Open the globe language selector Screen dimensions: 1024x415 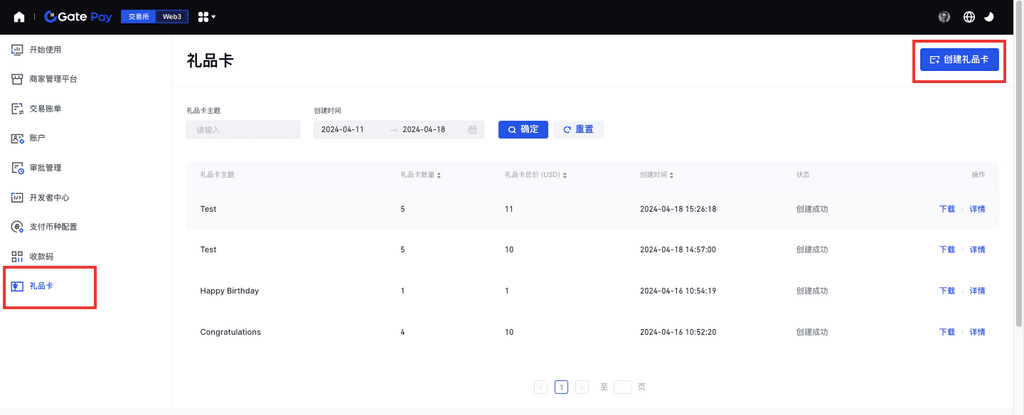pos(969,17)
